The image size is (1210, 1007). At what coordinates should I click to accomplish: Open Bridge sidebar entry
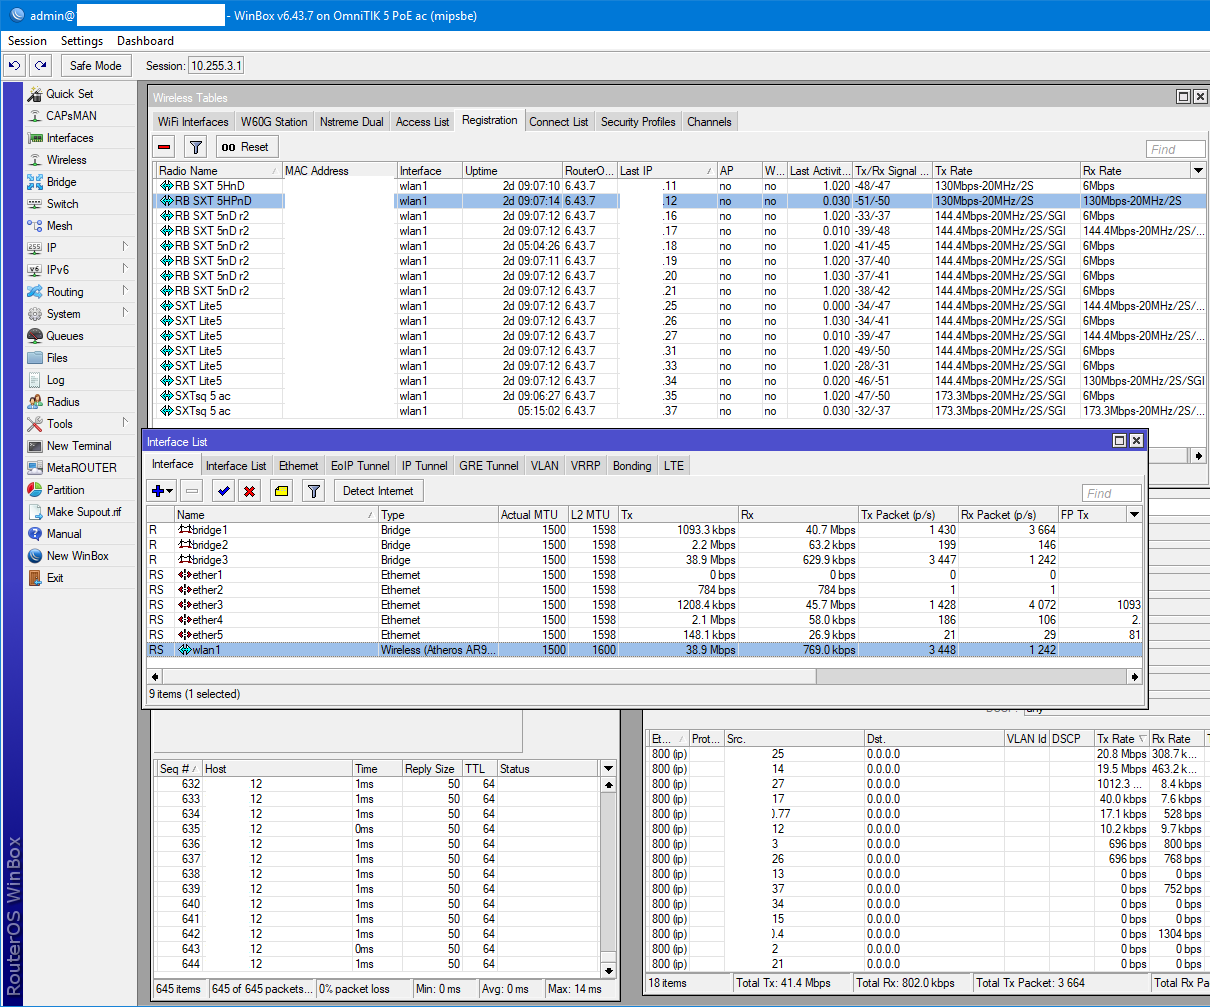(x=61, y=182)
